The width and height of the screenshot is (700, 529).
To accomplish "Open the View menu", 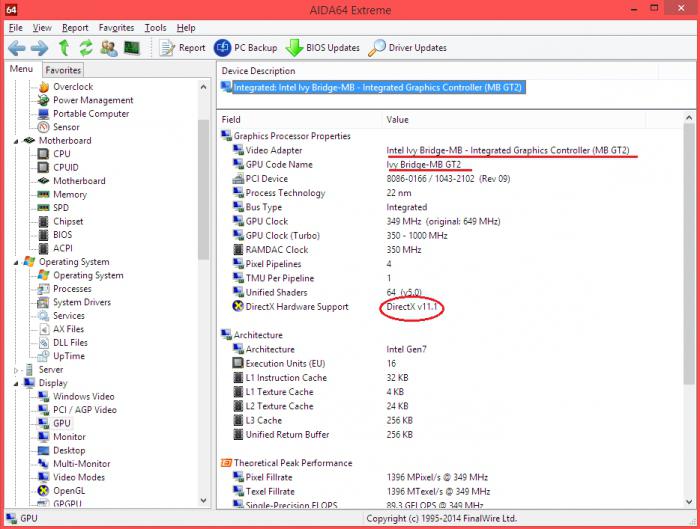I will (x=42, y=28).
